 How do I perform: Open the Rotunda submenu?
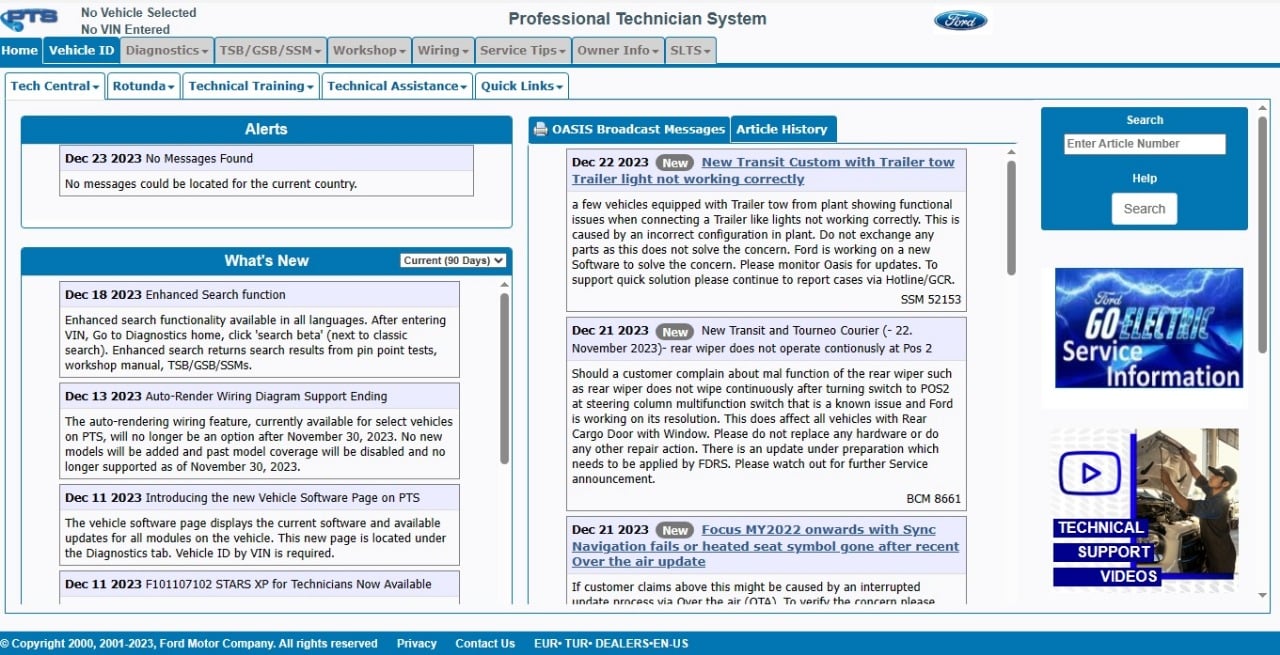click(144, 86)
